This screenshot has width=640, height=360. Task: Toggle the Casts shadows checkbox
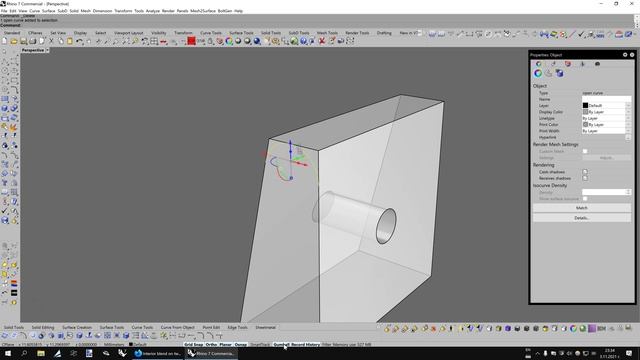(x=585, y=172)
